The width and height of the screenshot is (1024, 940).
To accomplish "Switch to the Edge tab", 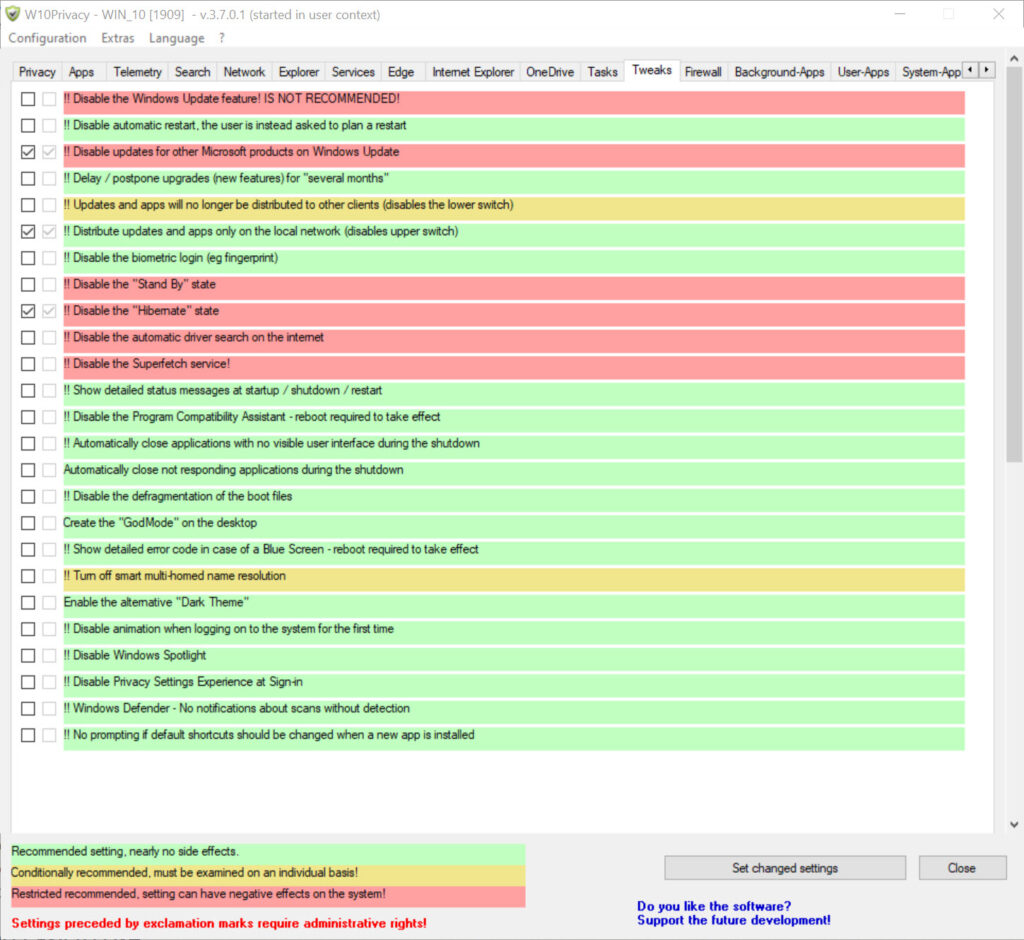I will 401,72.
